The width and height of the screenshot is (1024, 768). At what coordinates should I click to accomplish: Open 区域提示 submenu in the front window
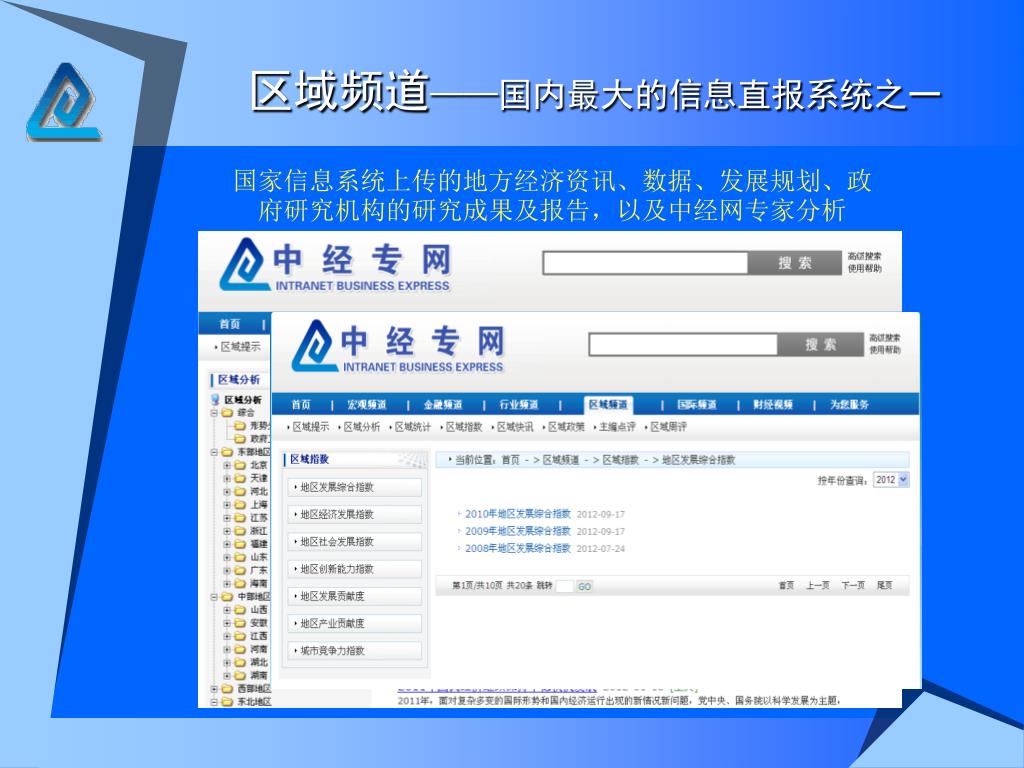point(311,427)
